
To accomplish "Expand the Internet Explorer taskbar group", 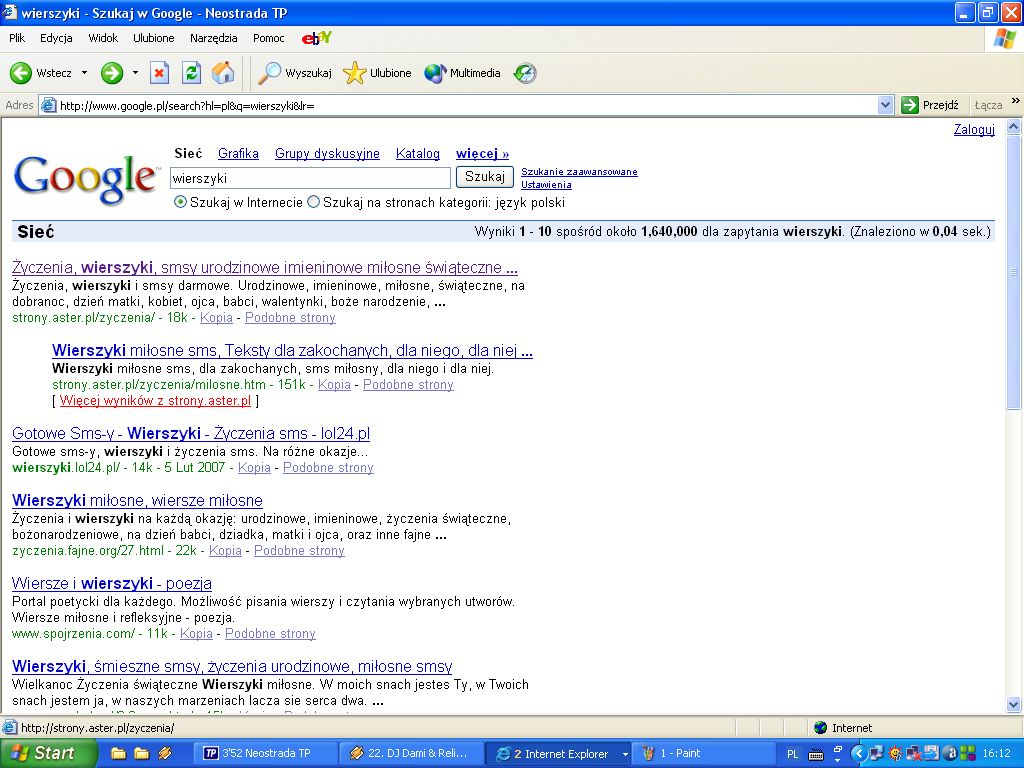I will pyautogui.click(x=625, y=754).
